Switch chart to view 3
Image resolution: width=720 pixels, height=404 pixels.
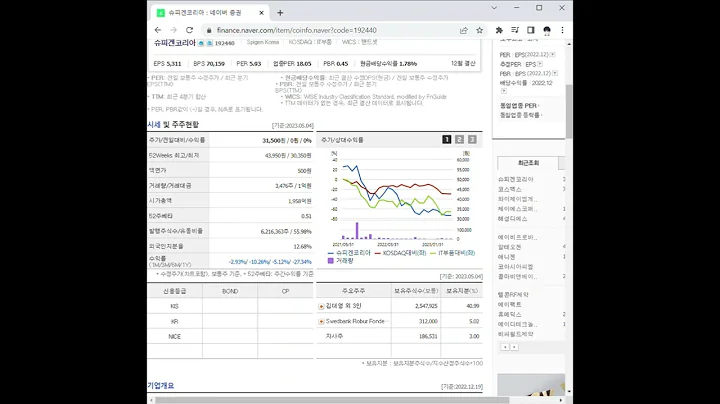point(472,139)
